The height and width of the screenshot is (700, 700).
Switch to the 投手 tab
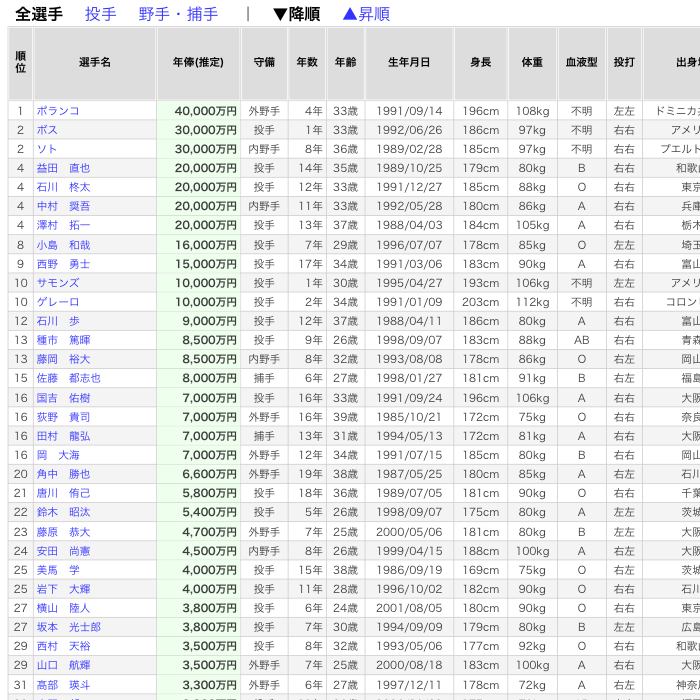[x=100, y=14]
